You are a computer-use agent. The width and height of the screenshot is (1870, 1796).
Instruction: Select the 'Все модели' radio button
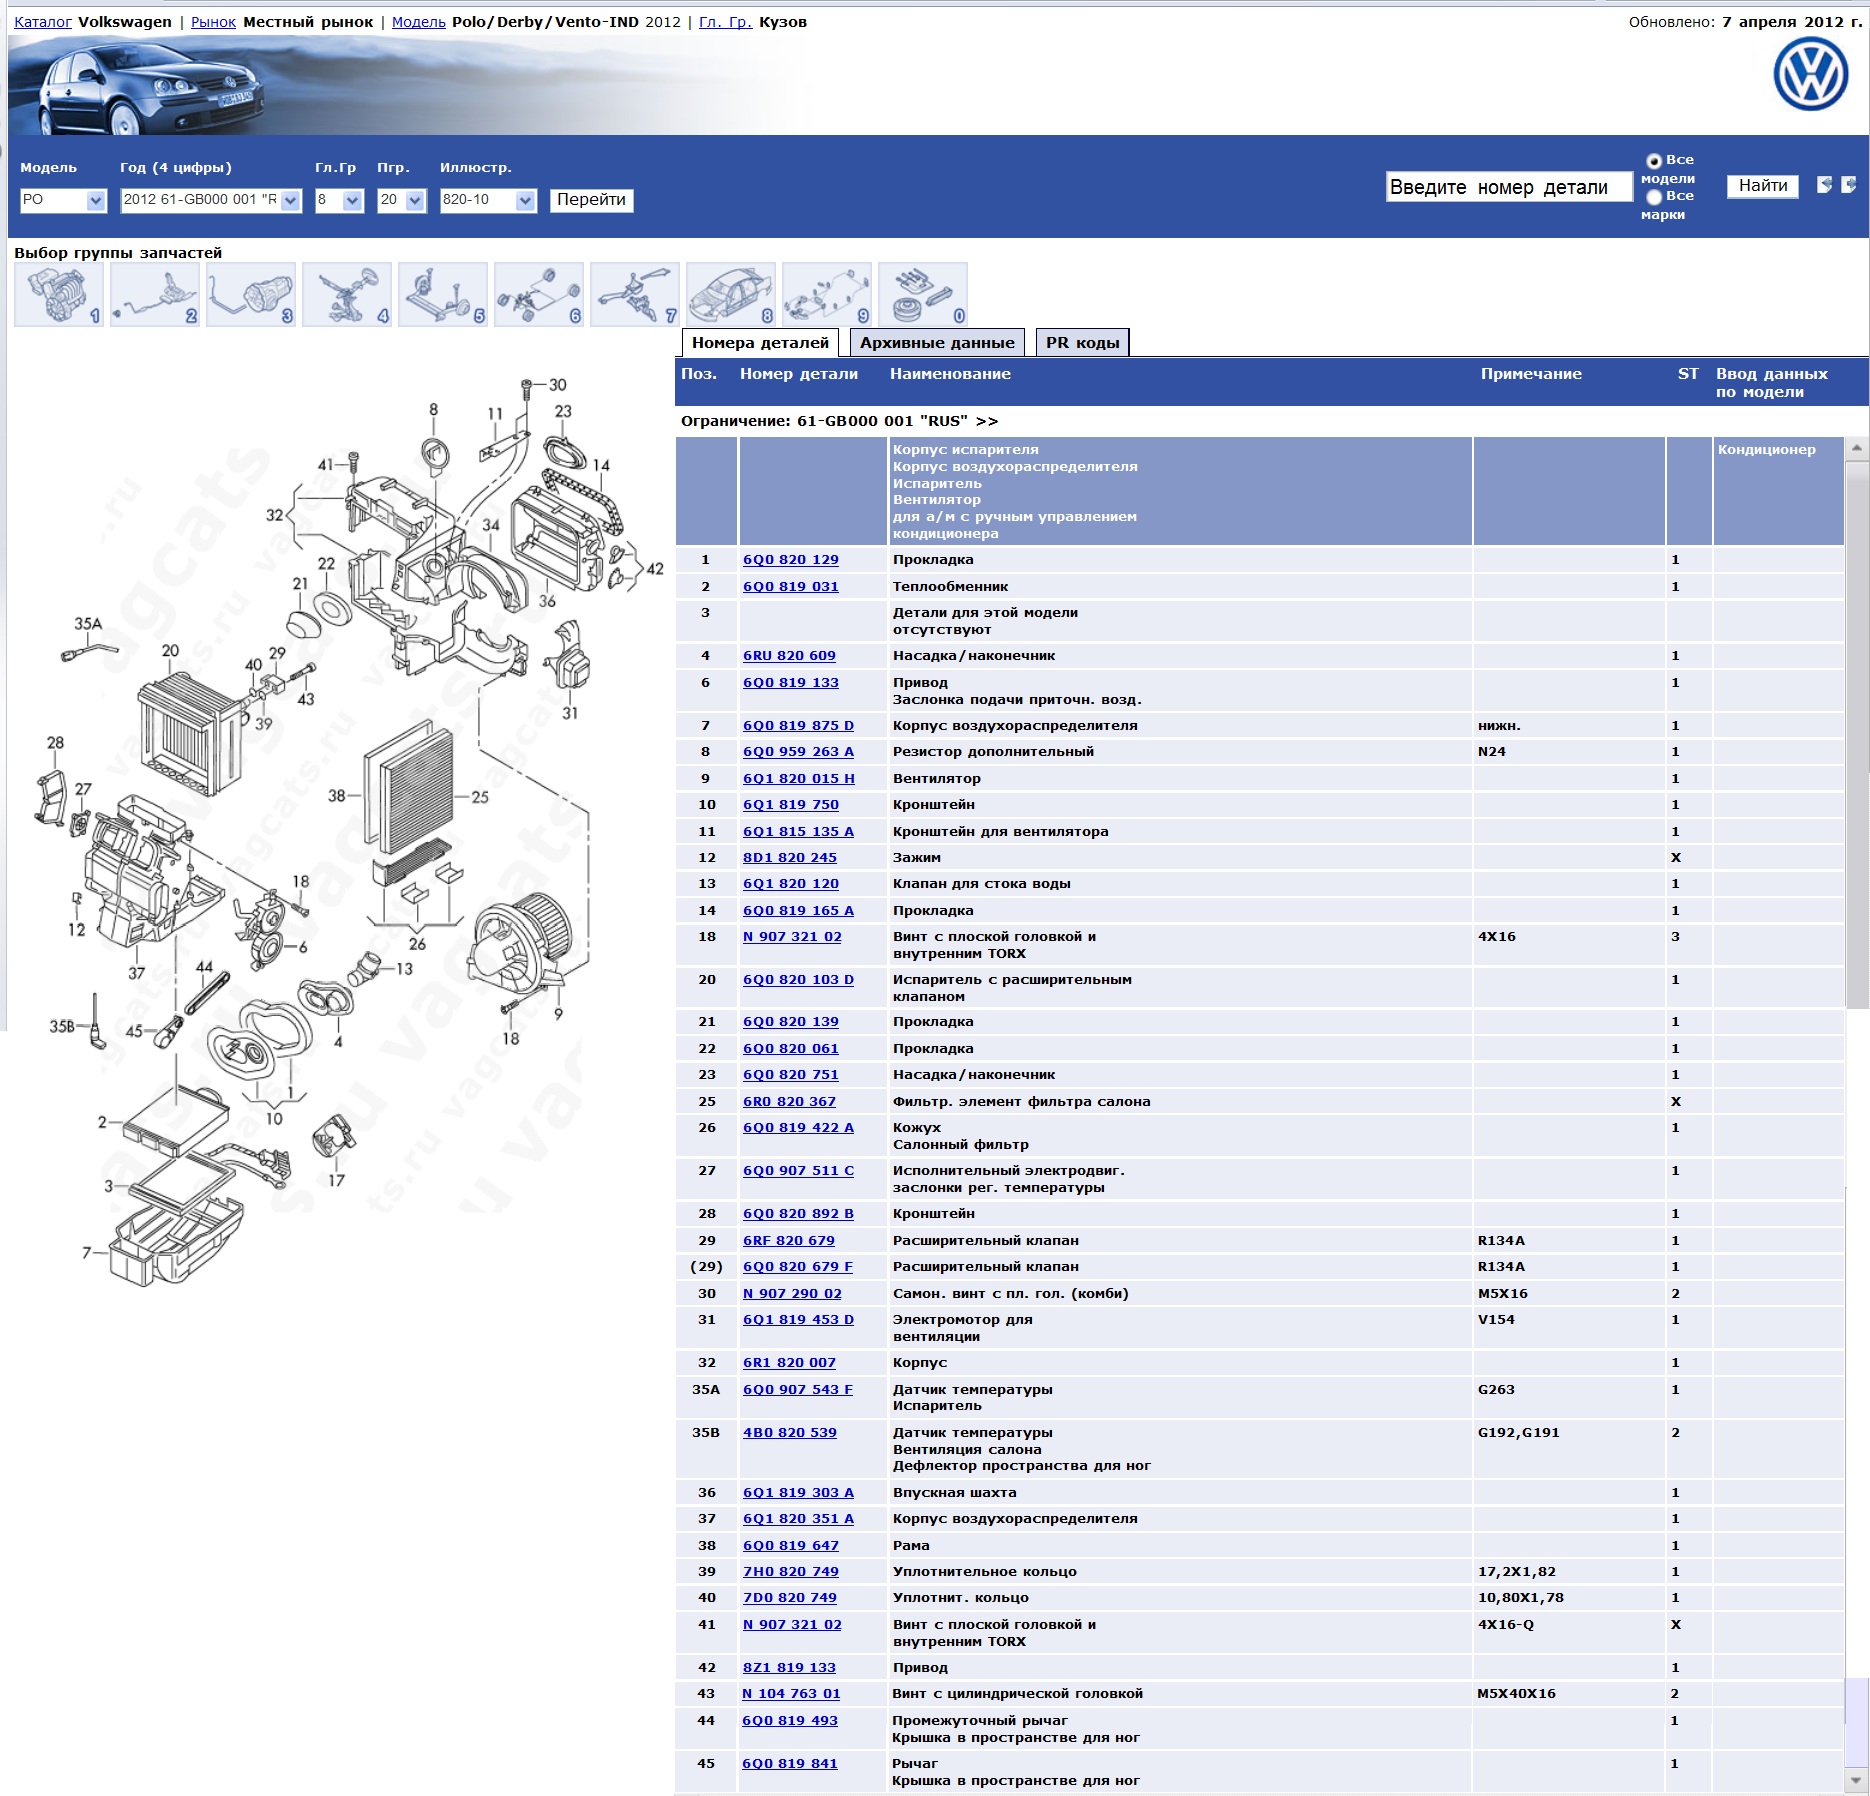point(1654,161)
